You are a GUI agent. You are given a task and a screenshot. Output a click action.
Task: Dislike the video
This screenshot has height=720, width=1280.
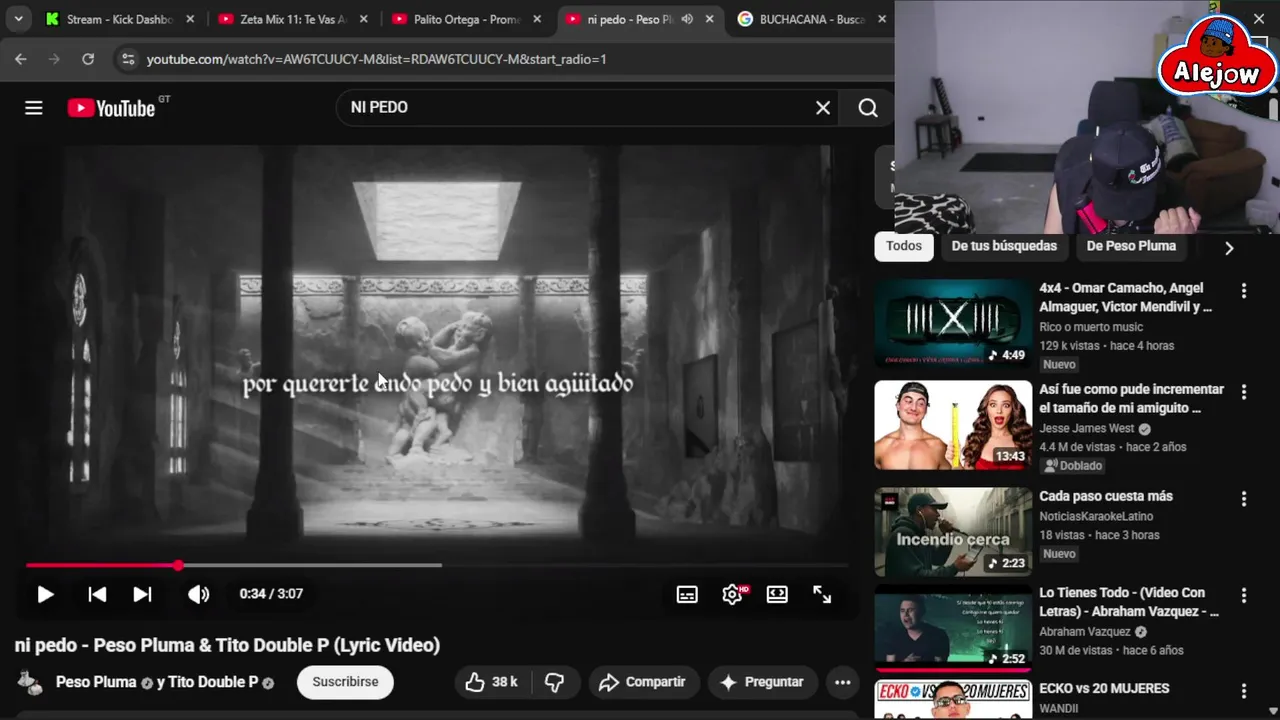point(554,682)
